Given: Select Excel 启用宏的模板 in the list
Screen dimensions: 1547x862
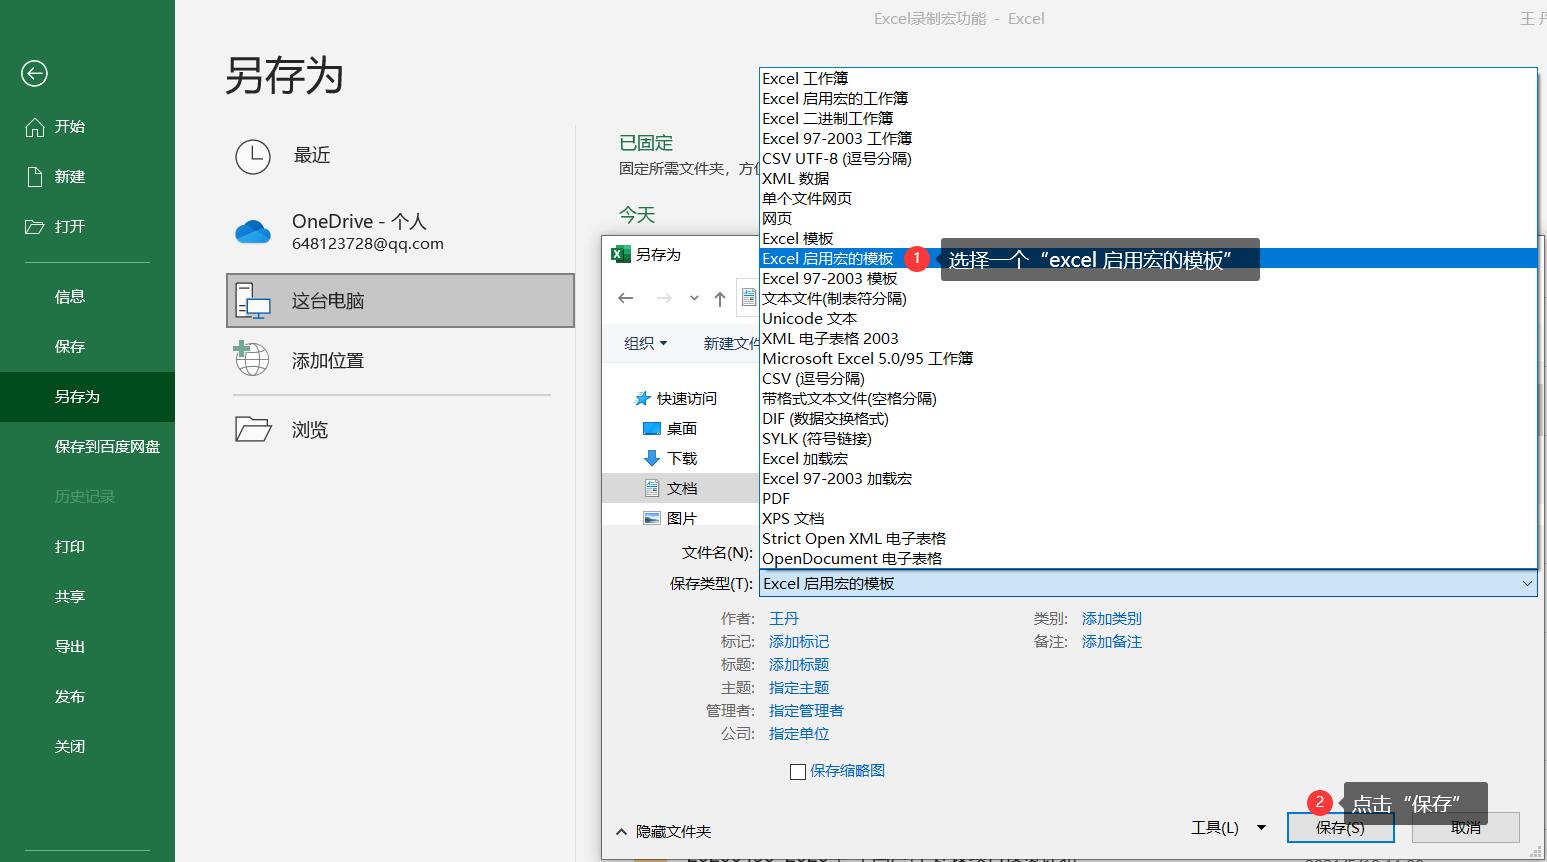Looking at the screenshot, I should click(x=1148, y=258).
